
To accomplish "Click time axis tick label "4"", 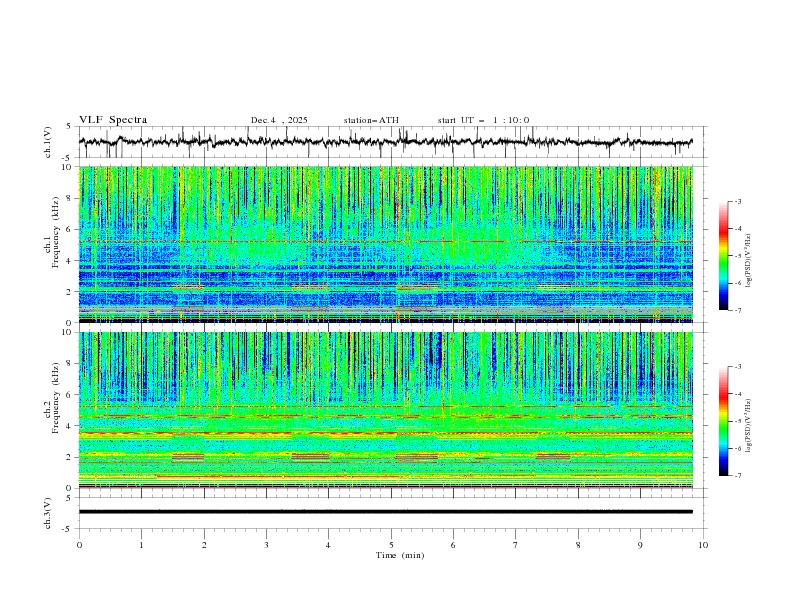I will [329, 545].
